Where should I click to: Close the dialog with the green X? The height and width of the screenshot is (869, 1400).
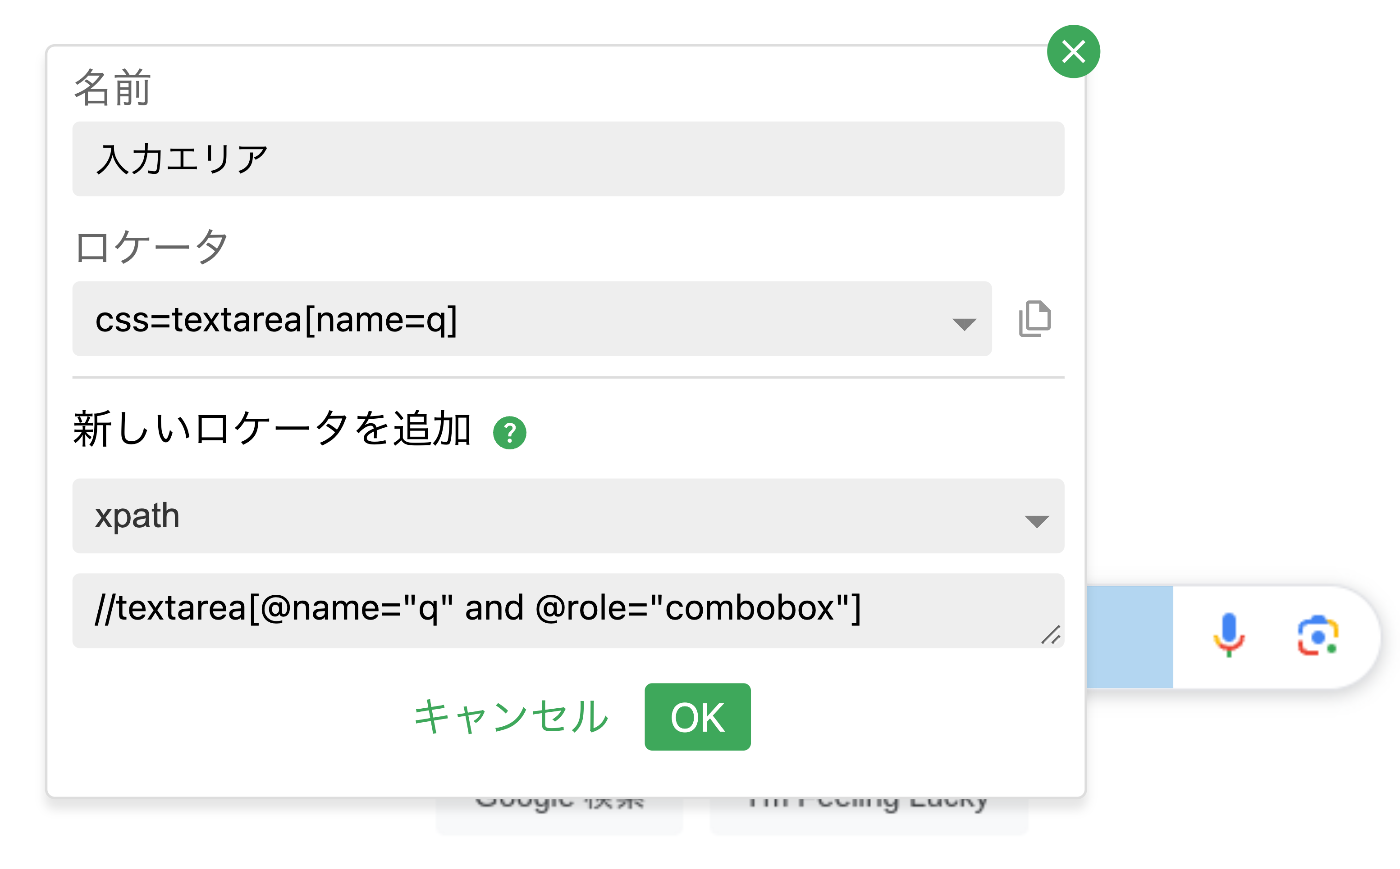coord(1073,51)
